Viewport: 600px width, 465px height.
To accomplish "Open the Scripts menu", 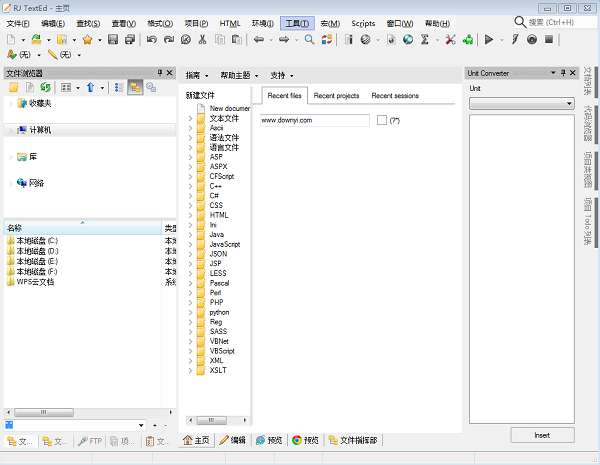I will pyautogui.click(x=363, y=24).
